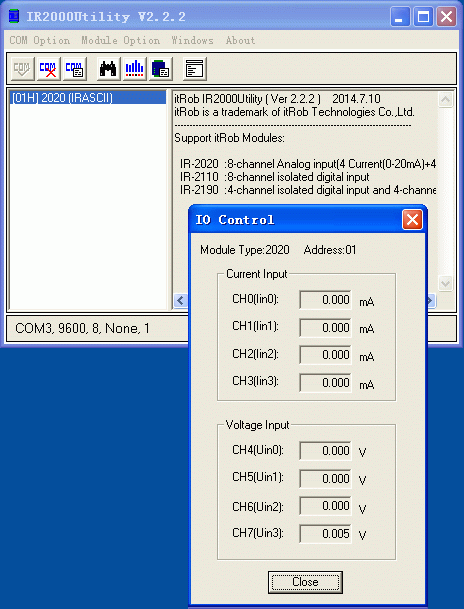
Task: Open the Windows menu
Action: tap(193, 40)
